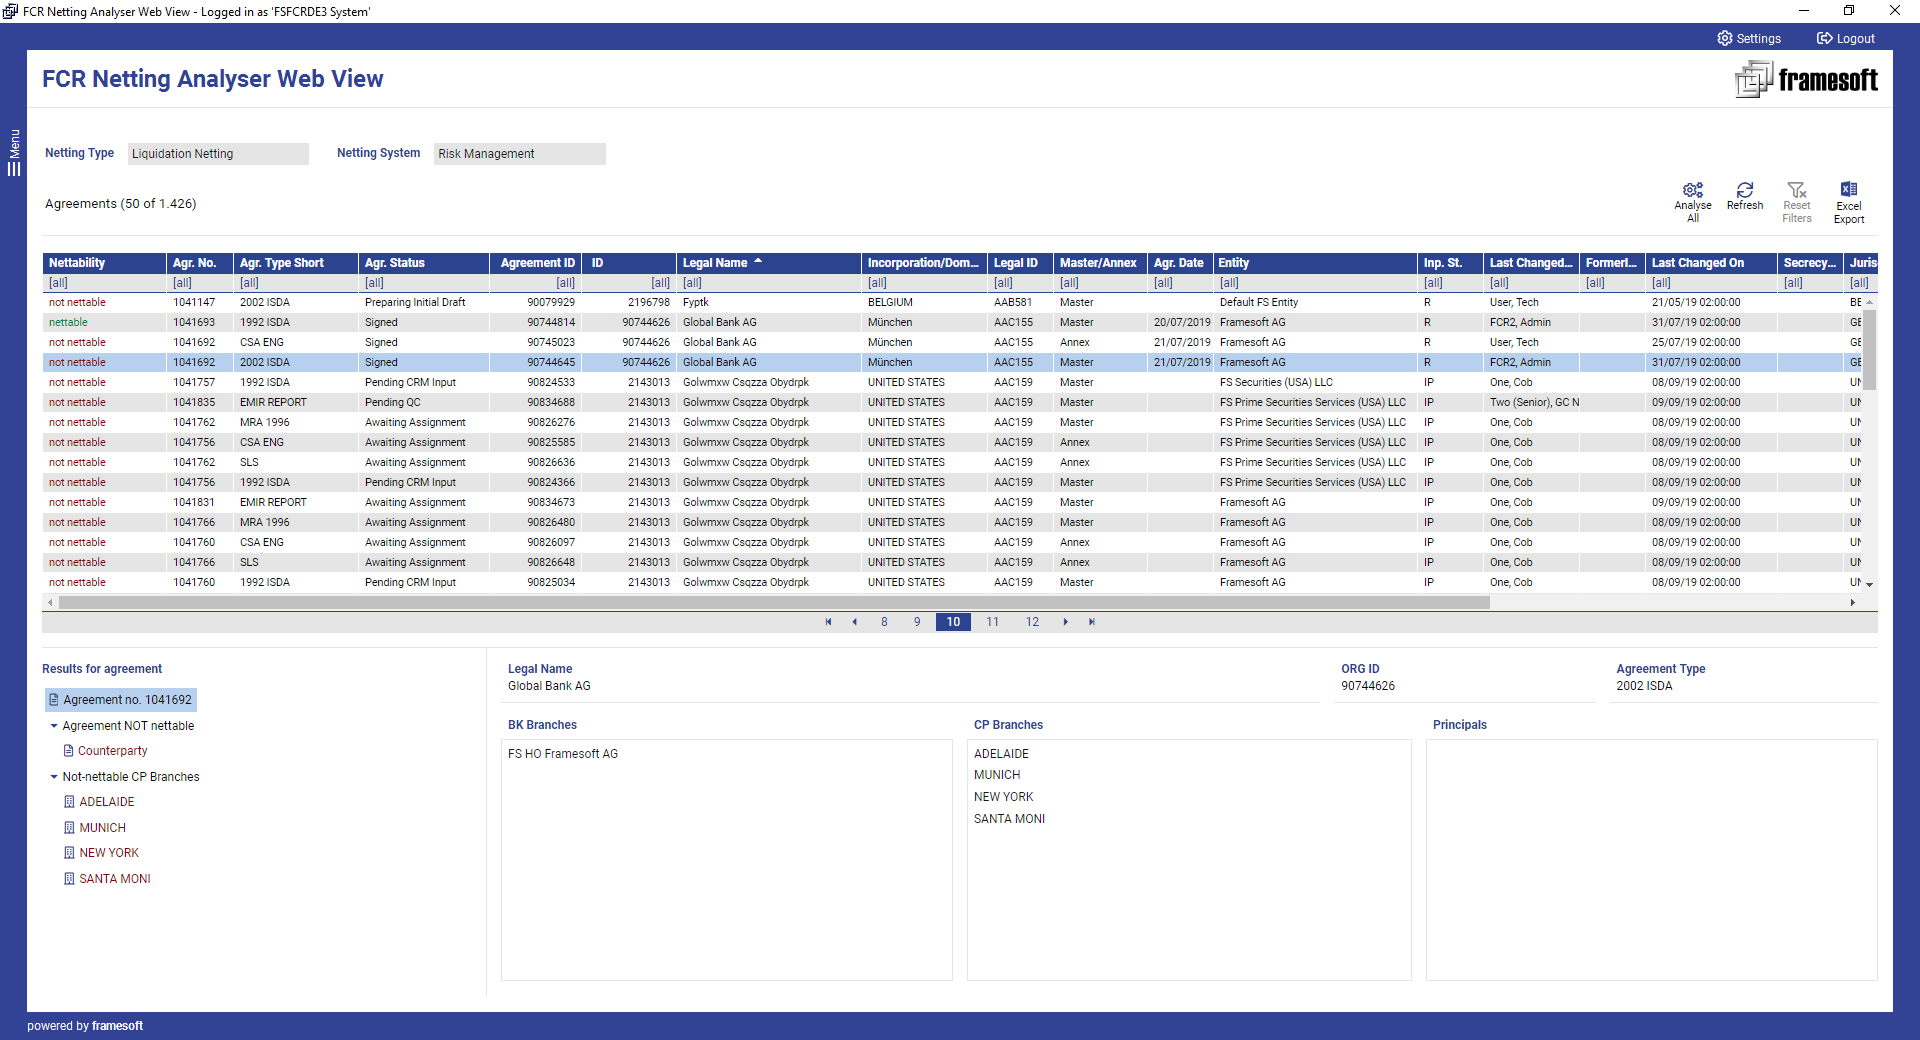
Task: Go to page 9
Action: [x=917, y=622]
